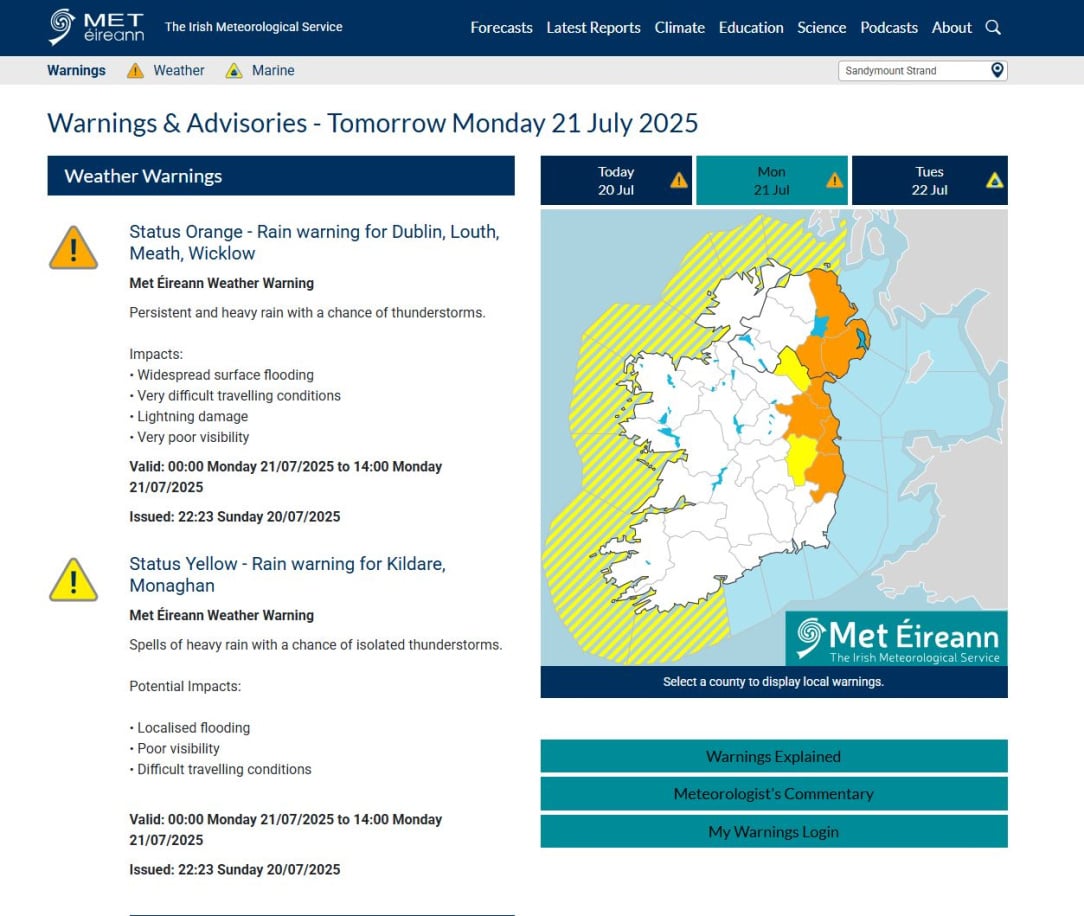Open the Podcasts menu

[888, 28]
